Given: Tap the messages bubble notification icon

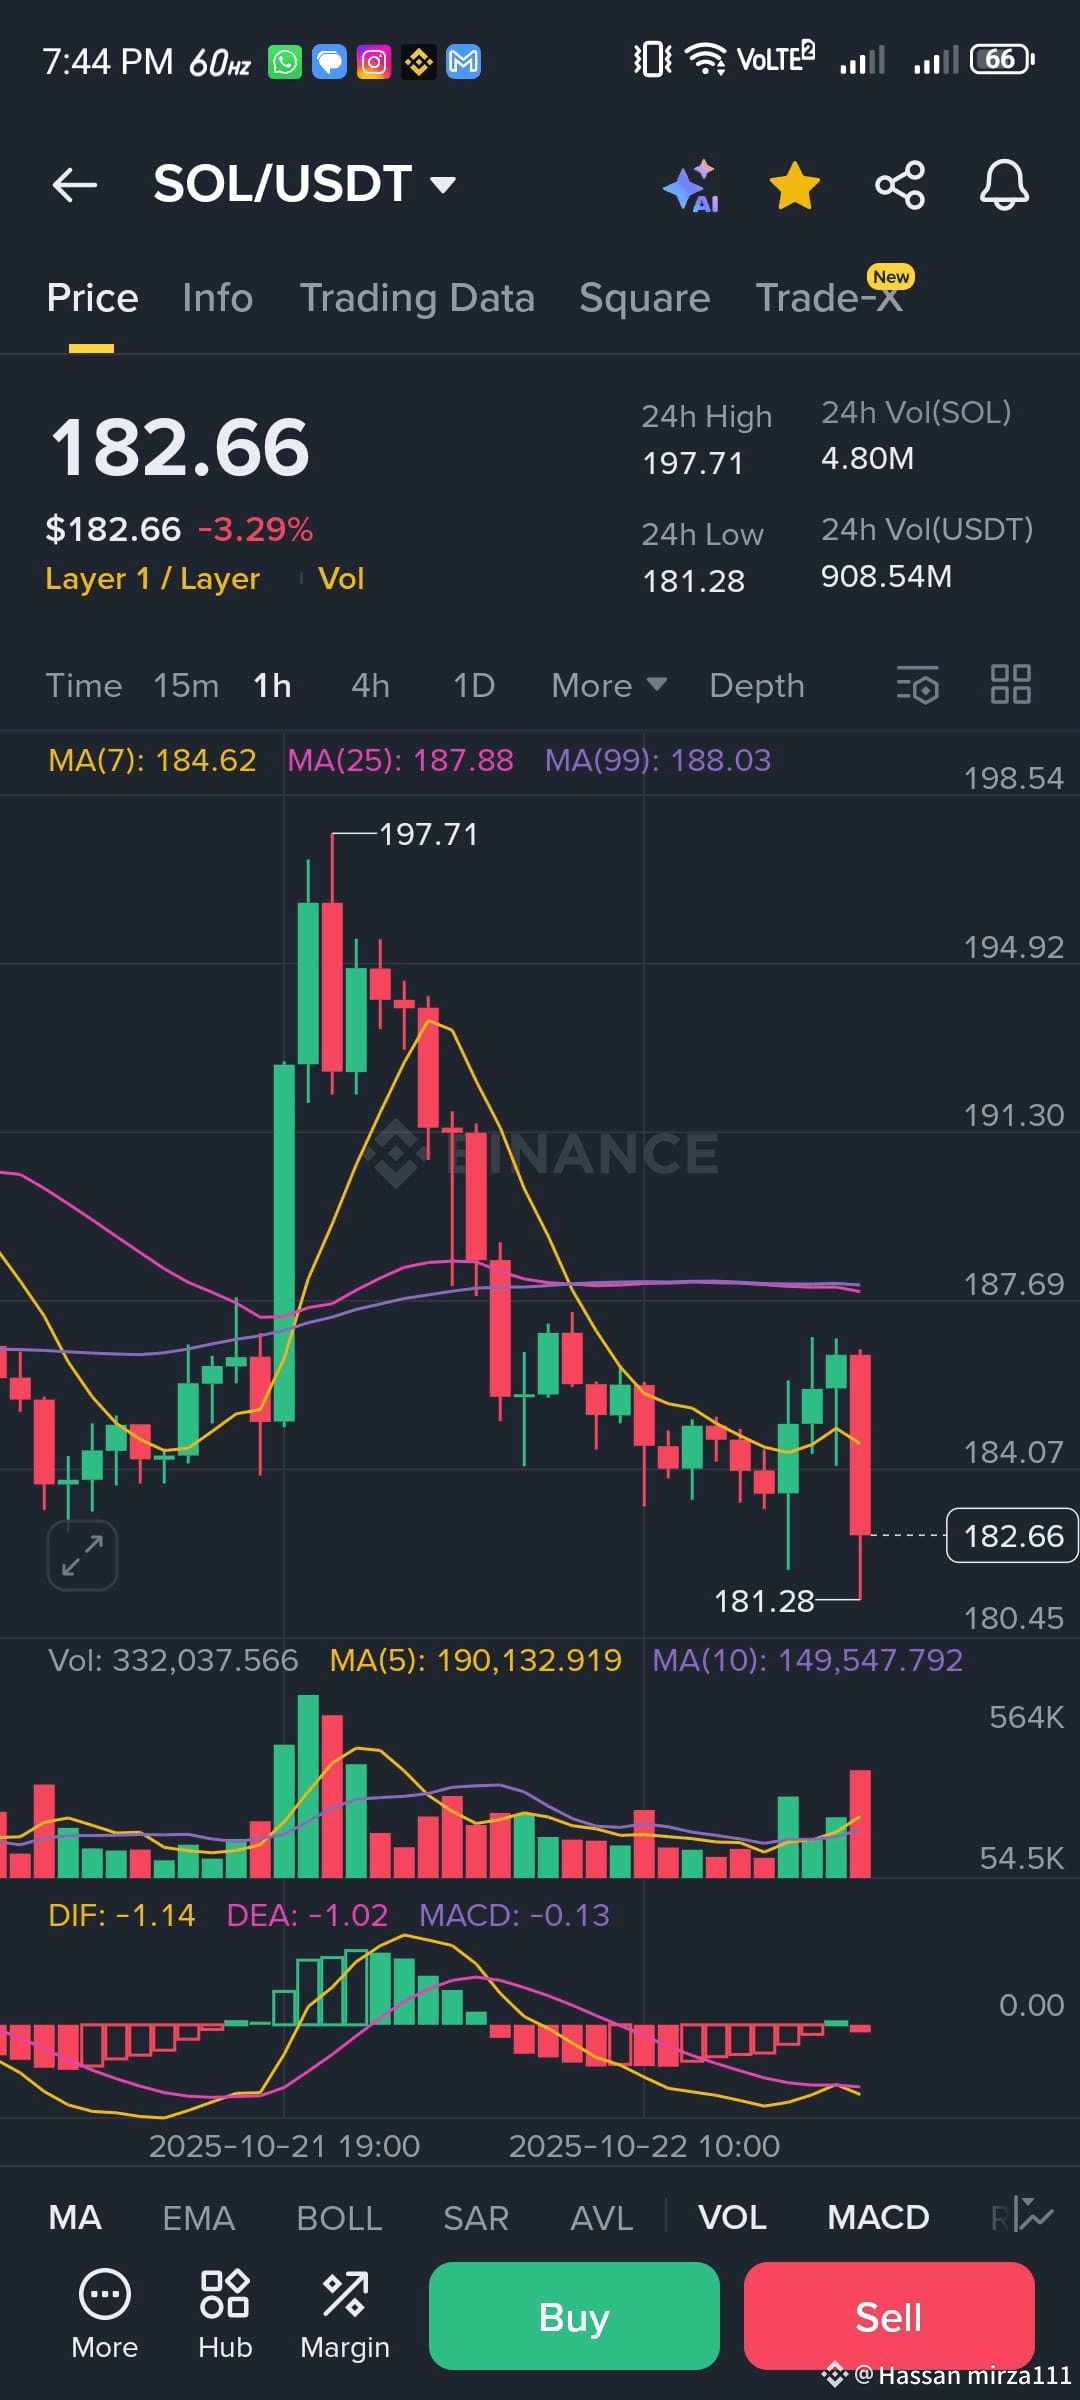Looking at the screenshot, I should pyautogui.click(x=329, y=62).
